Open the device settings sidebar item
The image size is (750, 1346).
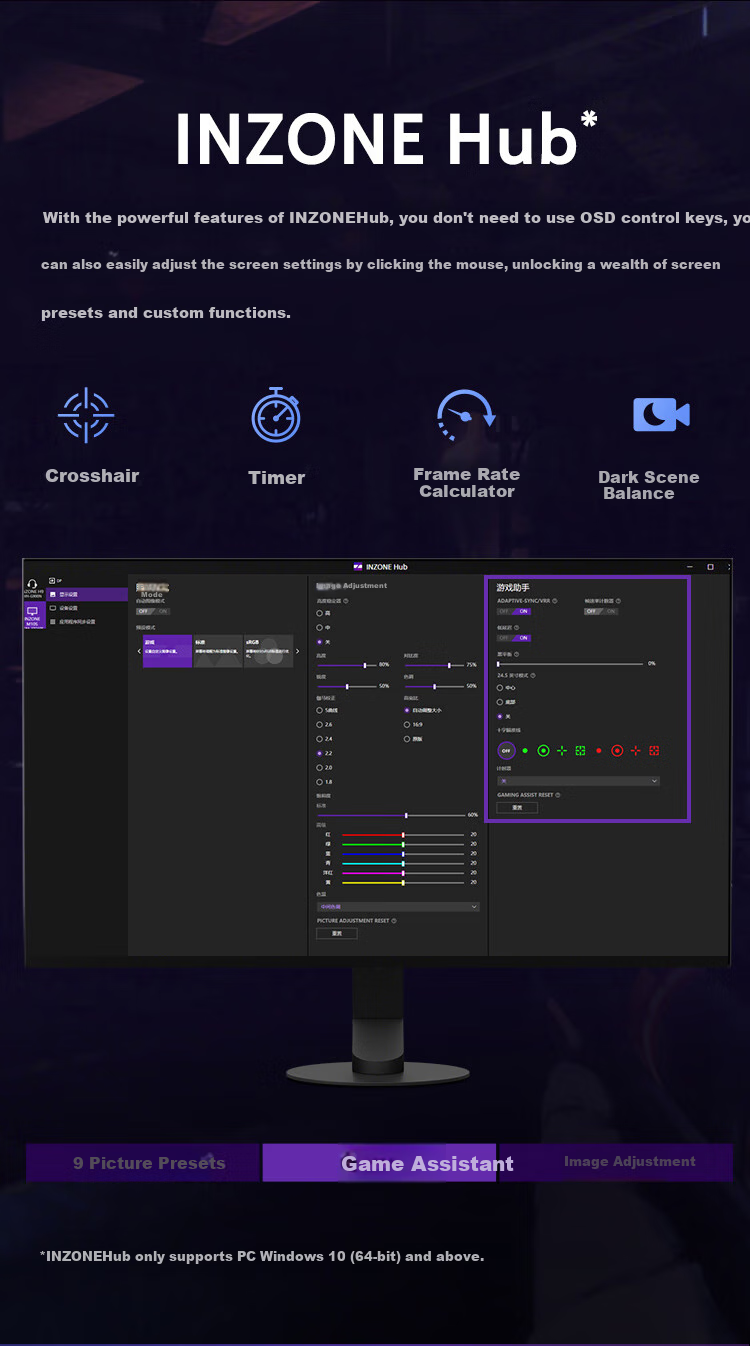point(88,608)
